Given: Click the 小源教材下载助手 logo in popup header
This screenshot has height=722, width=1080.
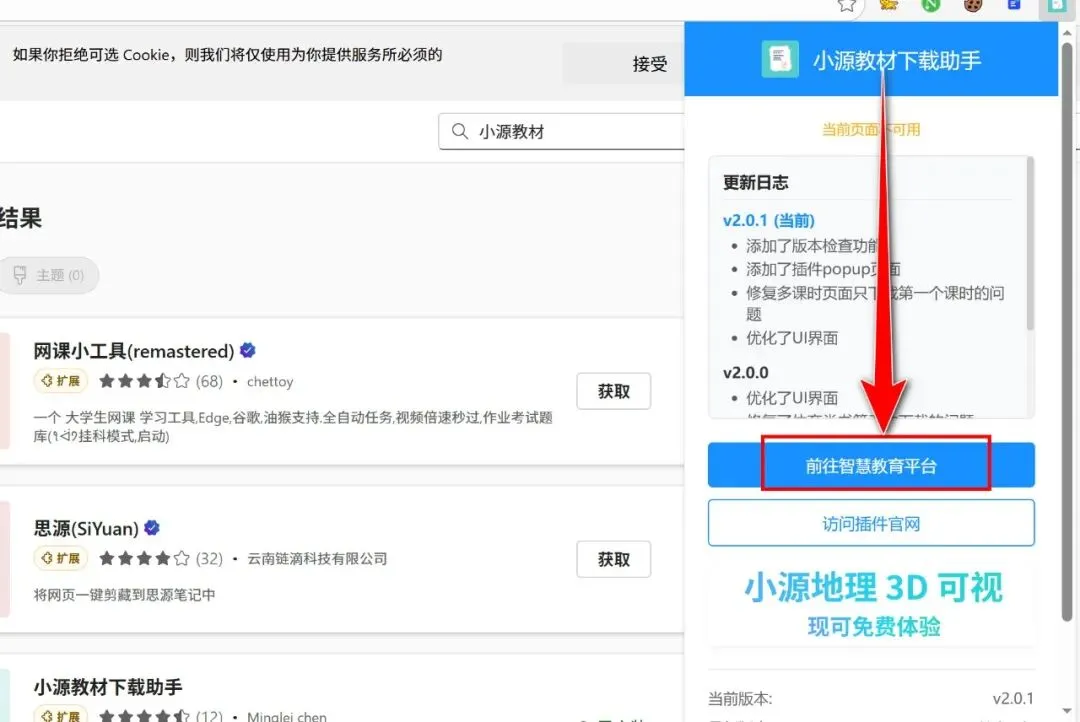Looking at the screenshot, I should pyautogui.click(x=780, y=59).
